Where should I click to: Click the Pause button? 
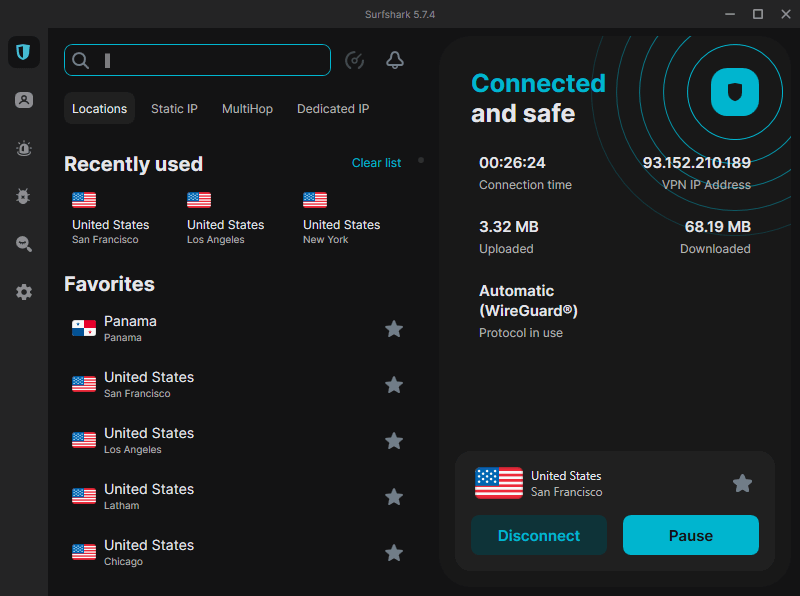(x=691, y=535)
